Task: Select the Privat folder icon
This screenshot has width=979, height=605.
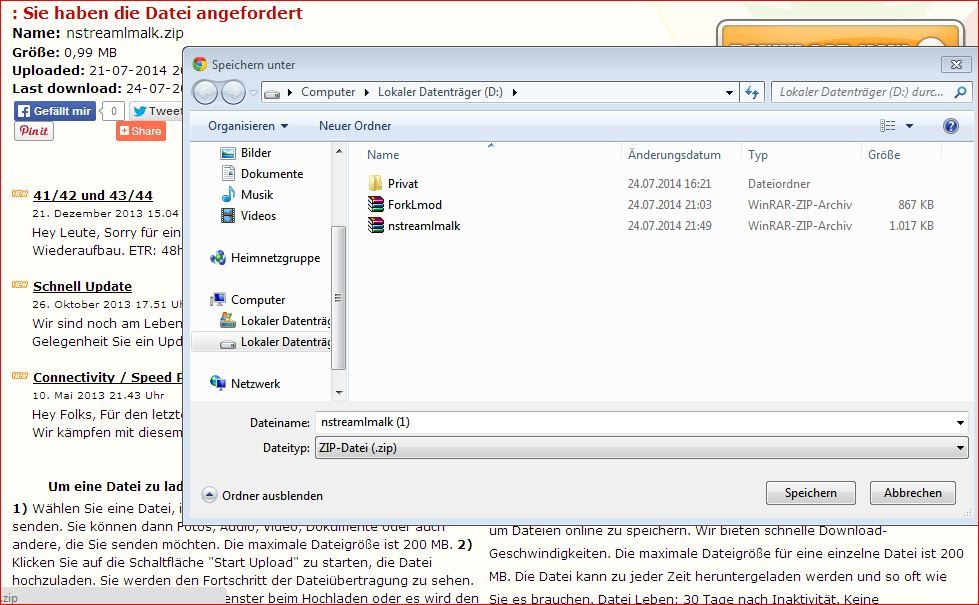Action: point(375,183)
